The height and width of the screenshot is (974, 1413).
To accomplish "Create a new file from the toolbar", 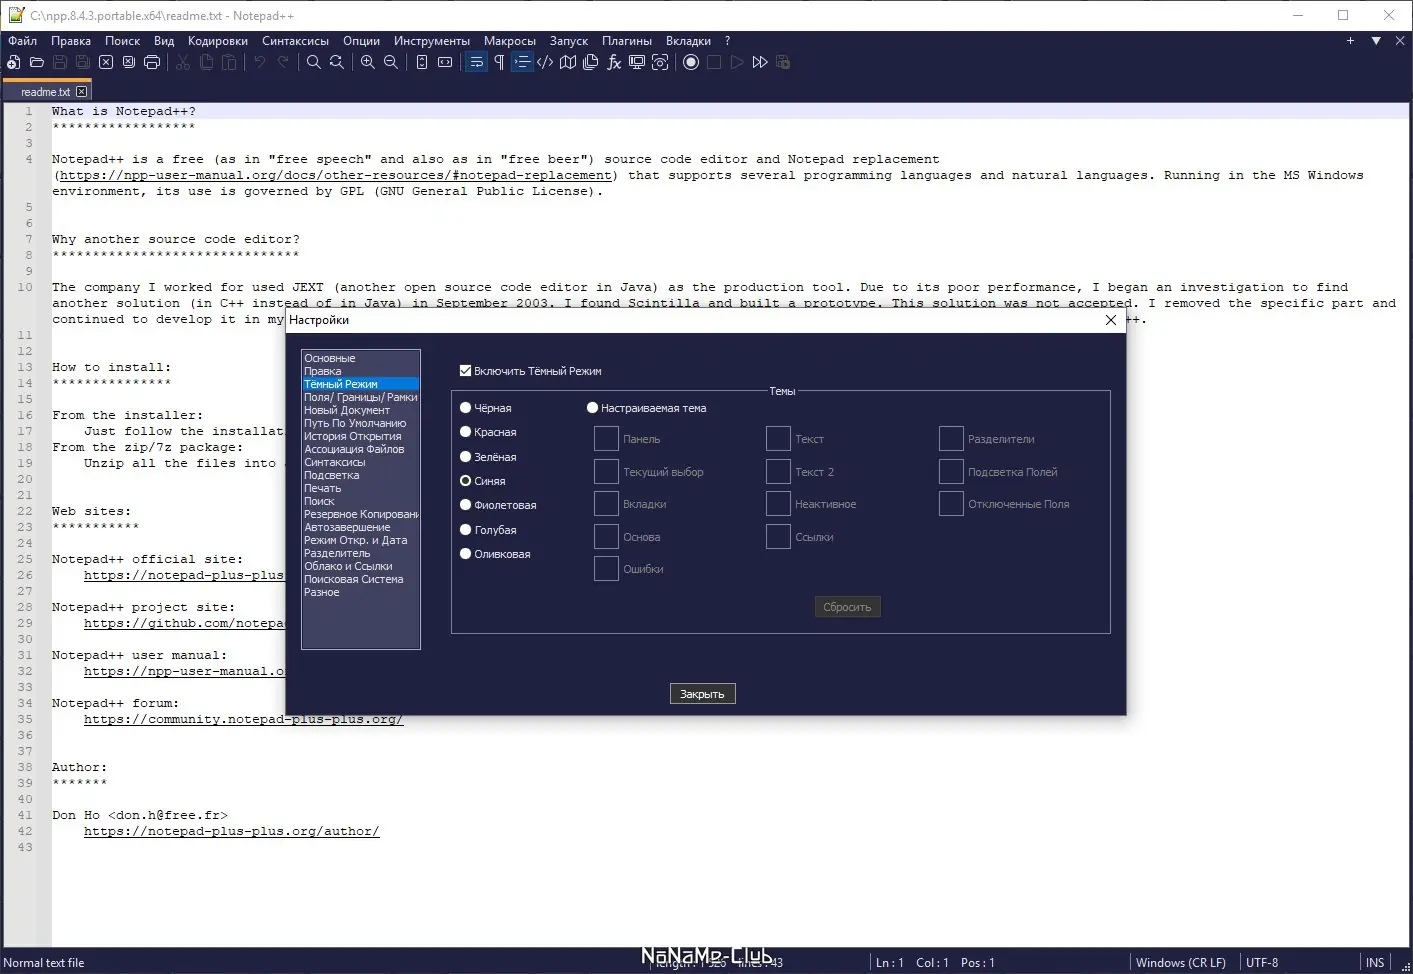I will tap(13, 62).
